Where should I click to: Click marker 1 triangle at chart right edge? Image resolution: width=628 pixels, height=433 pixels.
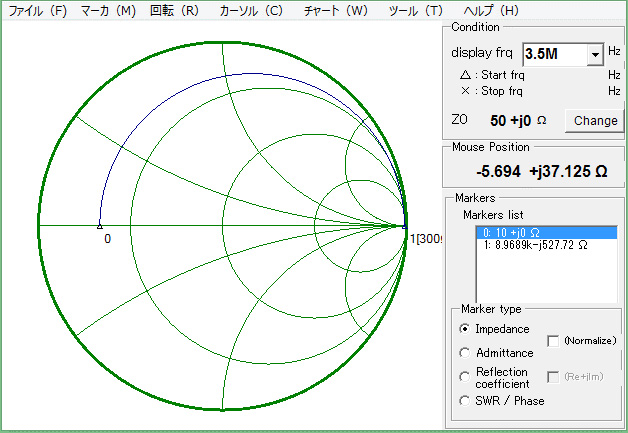click(x=405, y=226)
